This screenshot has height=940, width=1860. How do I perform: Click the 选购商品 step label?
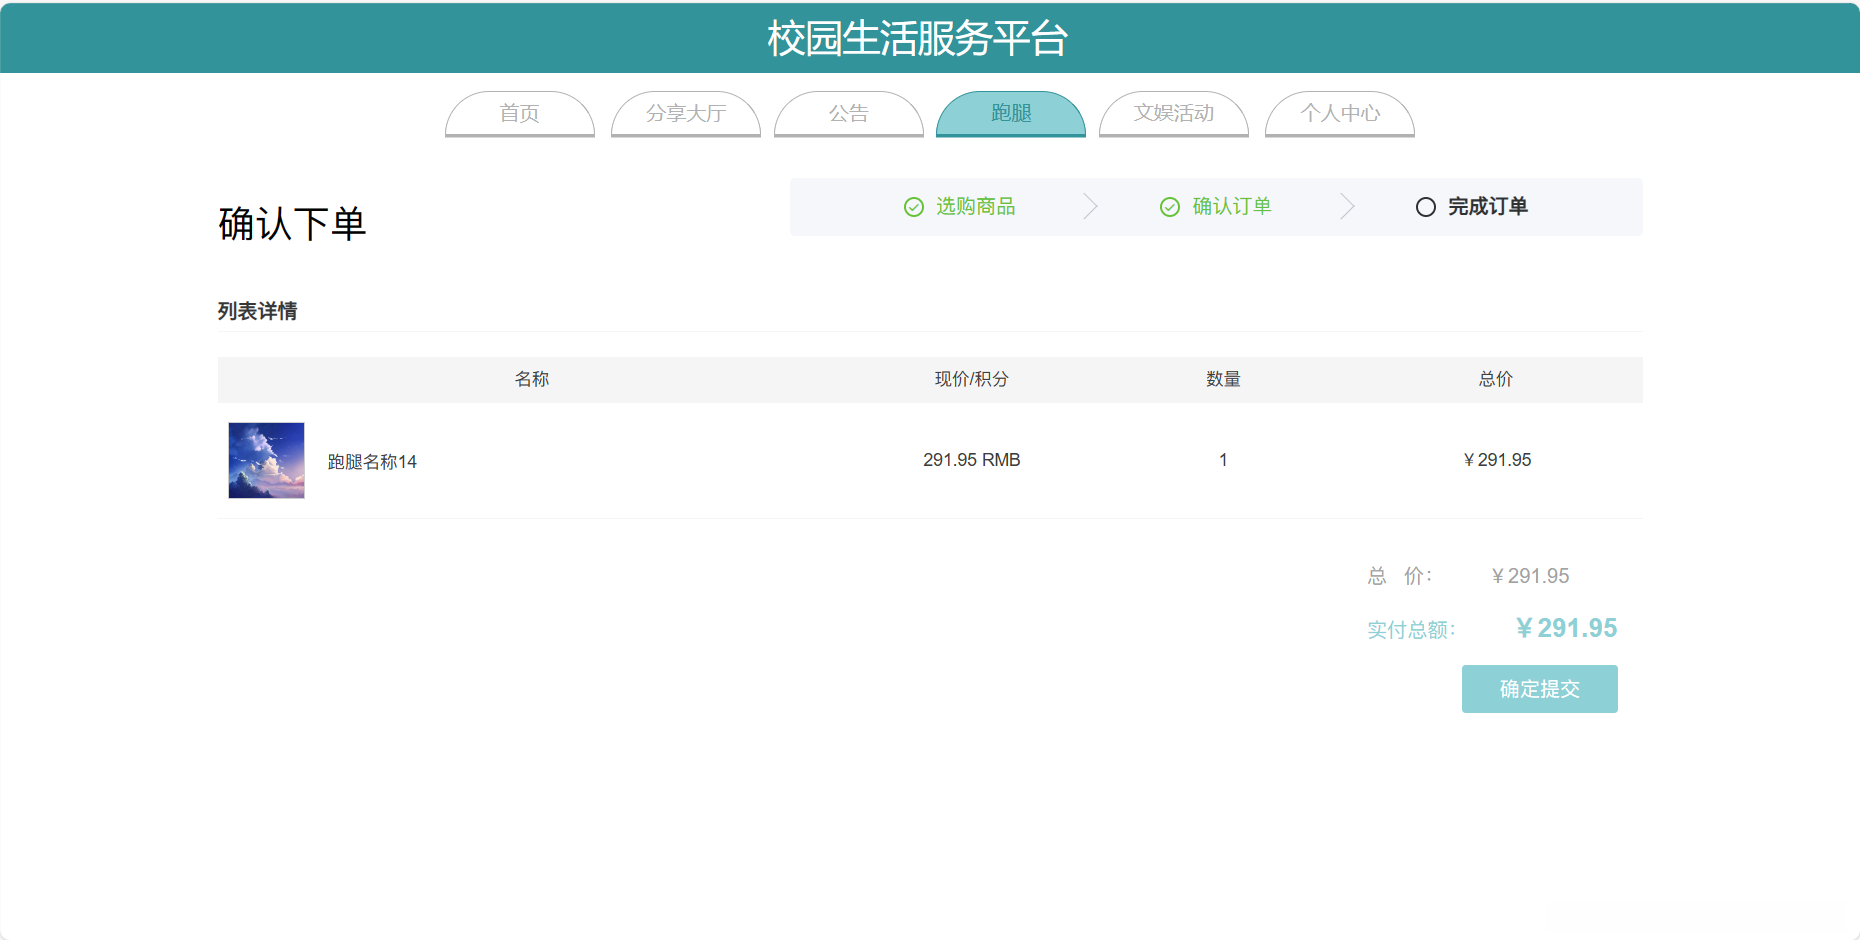pos(976,207)
